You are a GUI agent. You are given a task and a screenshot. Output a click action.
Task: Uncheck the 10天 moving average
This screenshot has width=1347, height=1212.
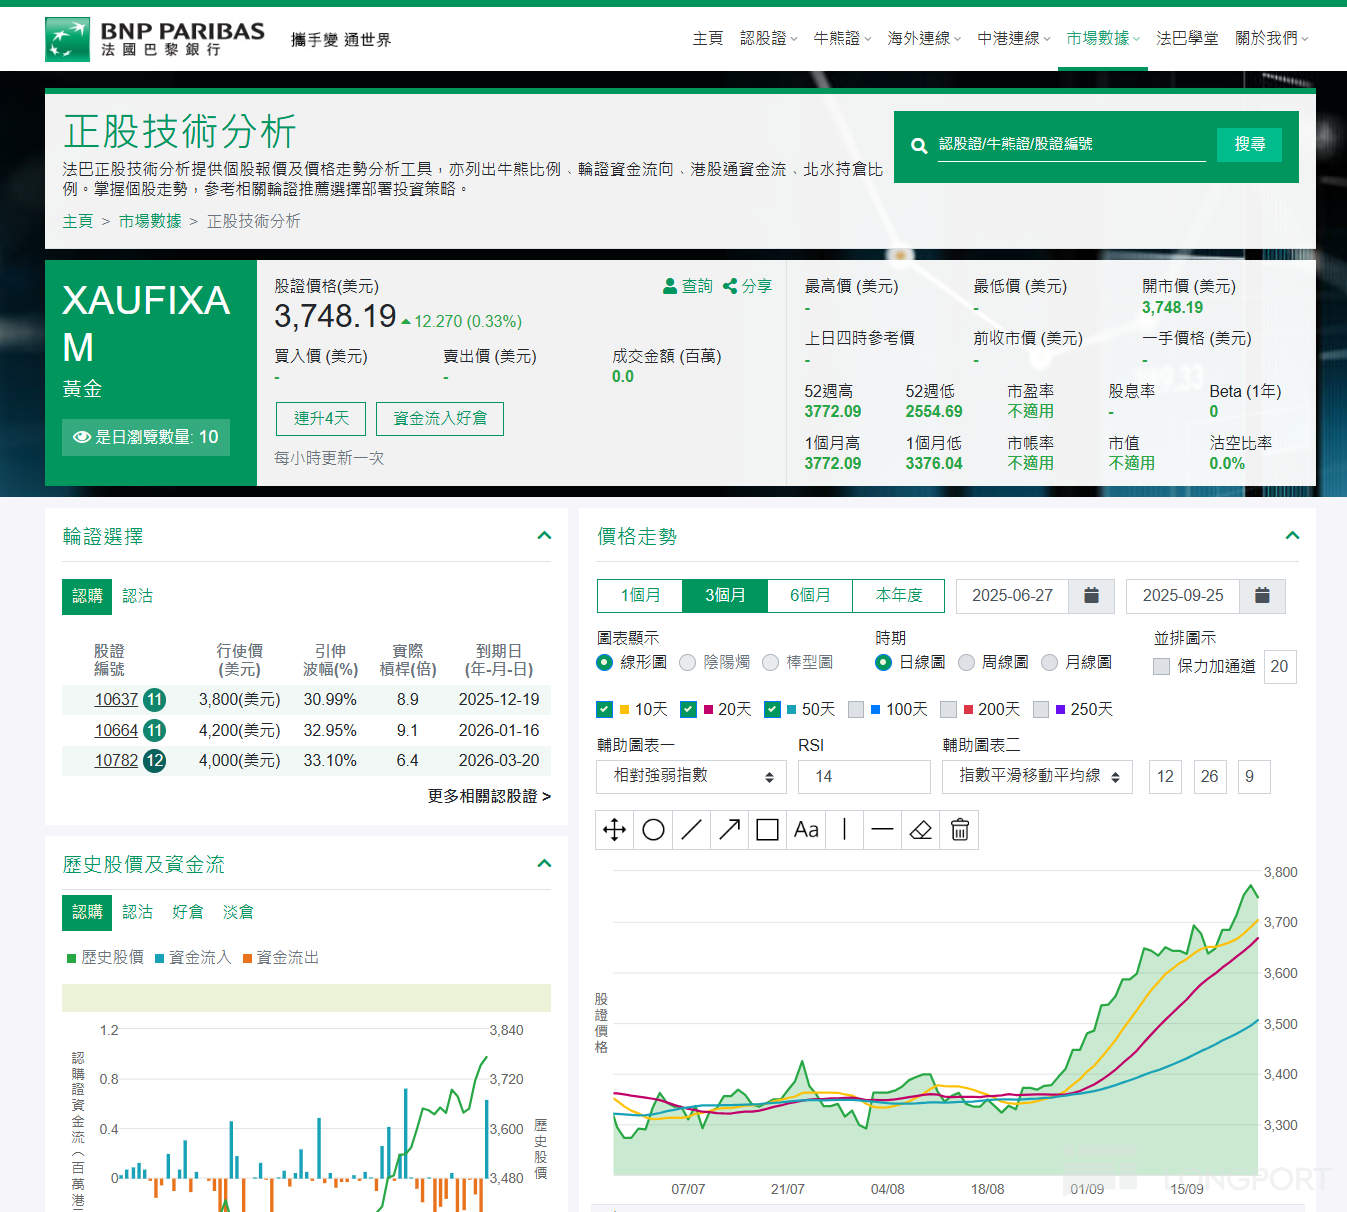point(604,709)
